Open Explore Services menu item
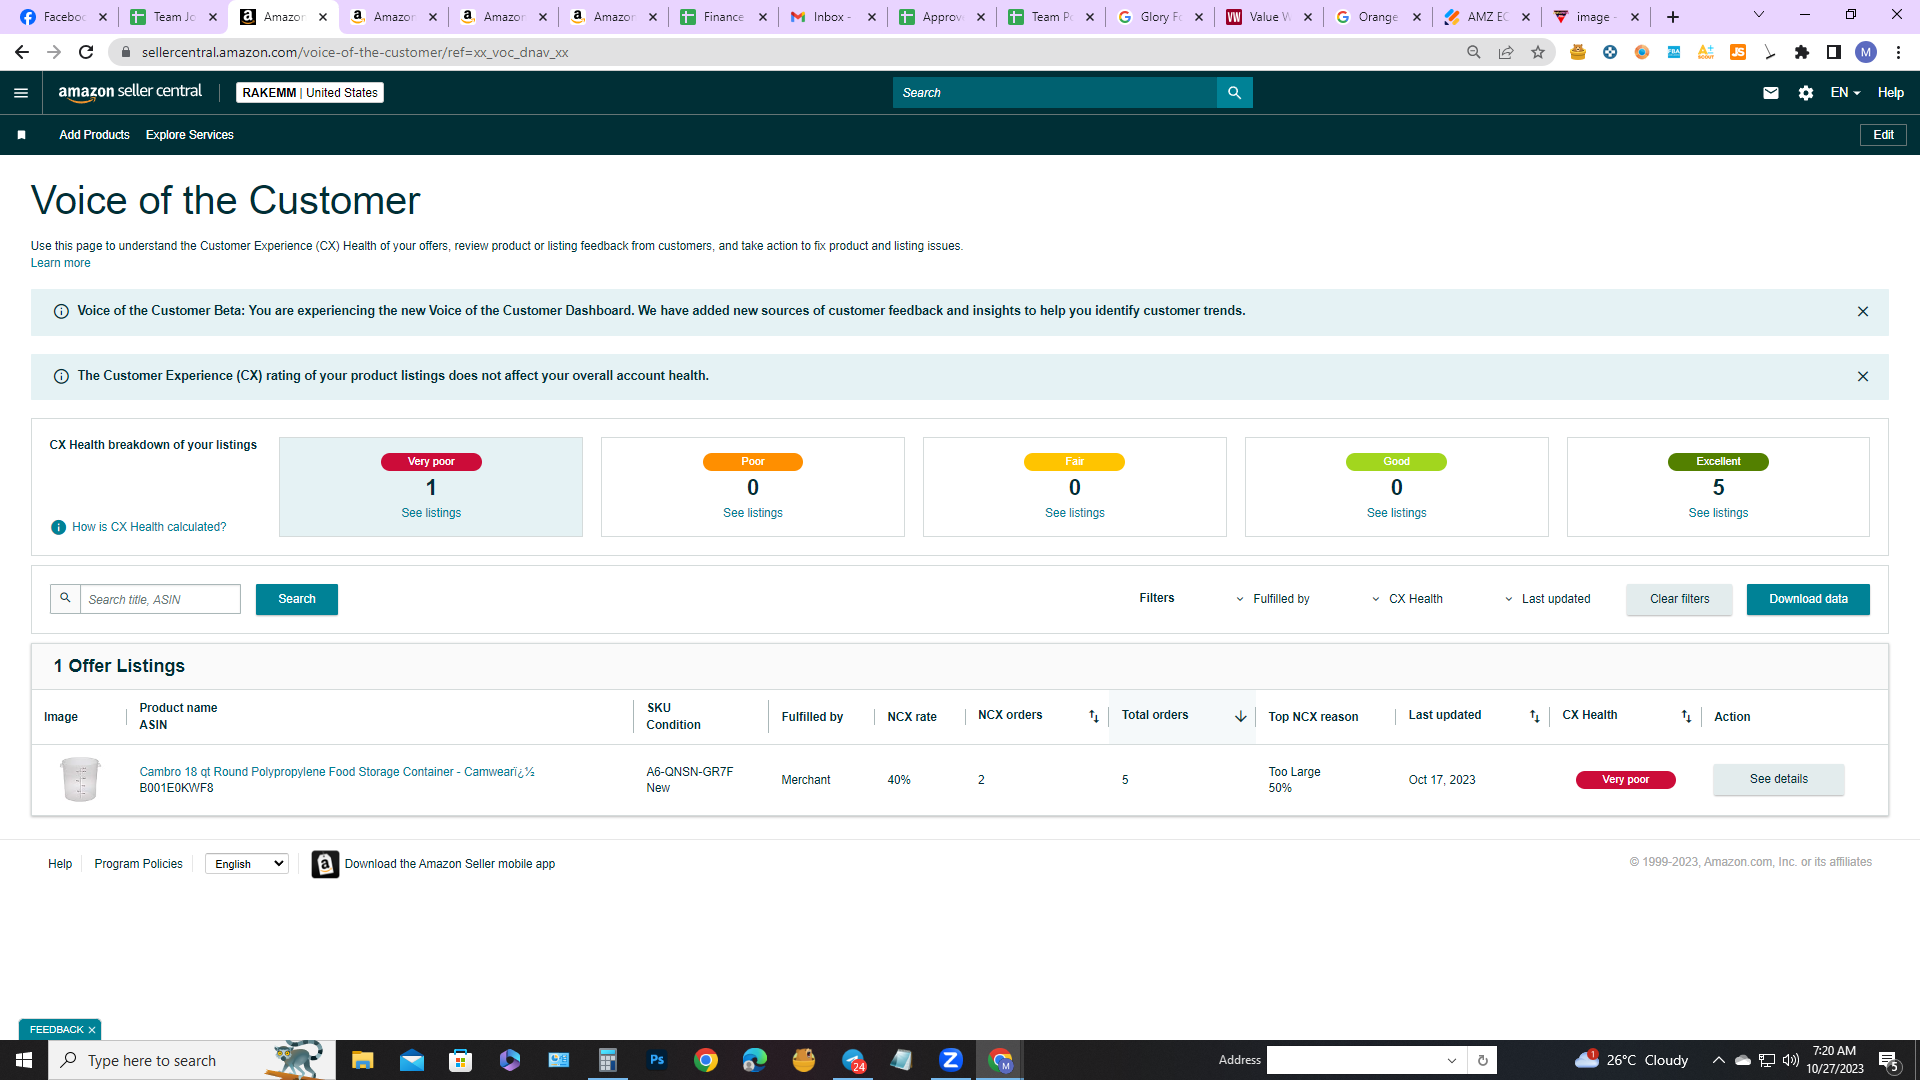 [190, 135]
